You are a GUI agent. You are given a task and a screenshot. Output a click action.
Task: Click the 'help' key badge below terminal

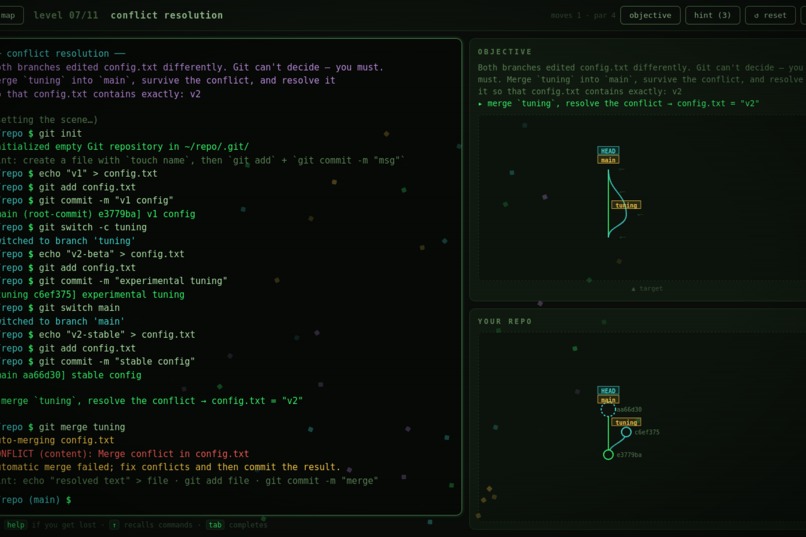point(15,525)
